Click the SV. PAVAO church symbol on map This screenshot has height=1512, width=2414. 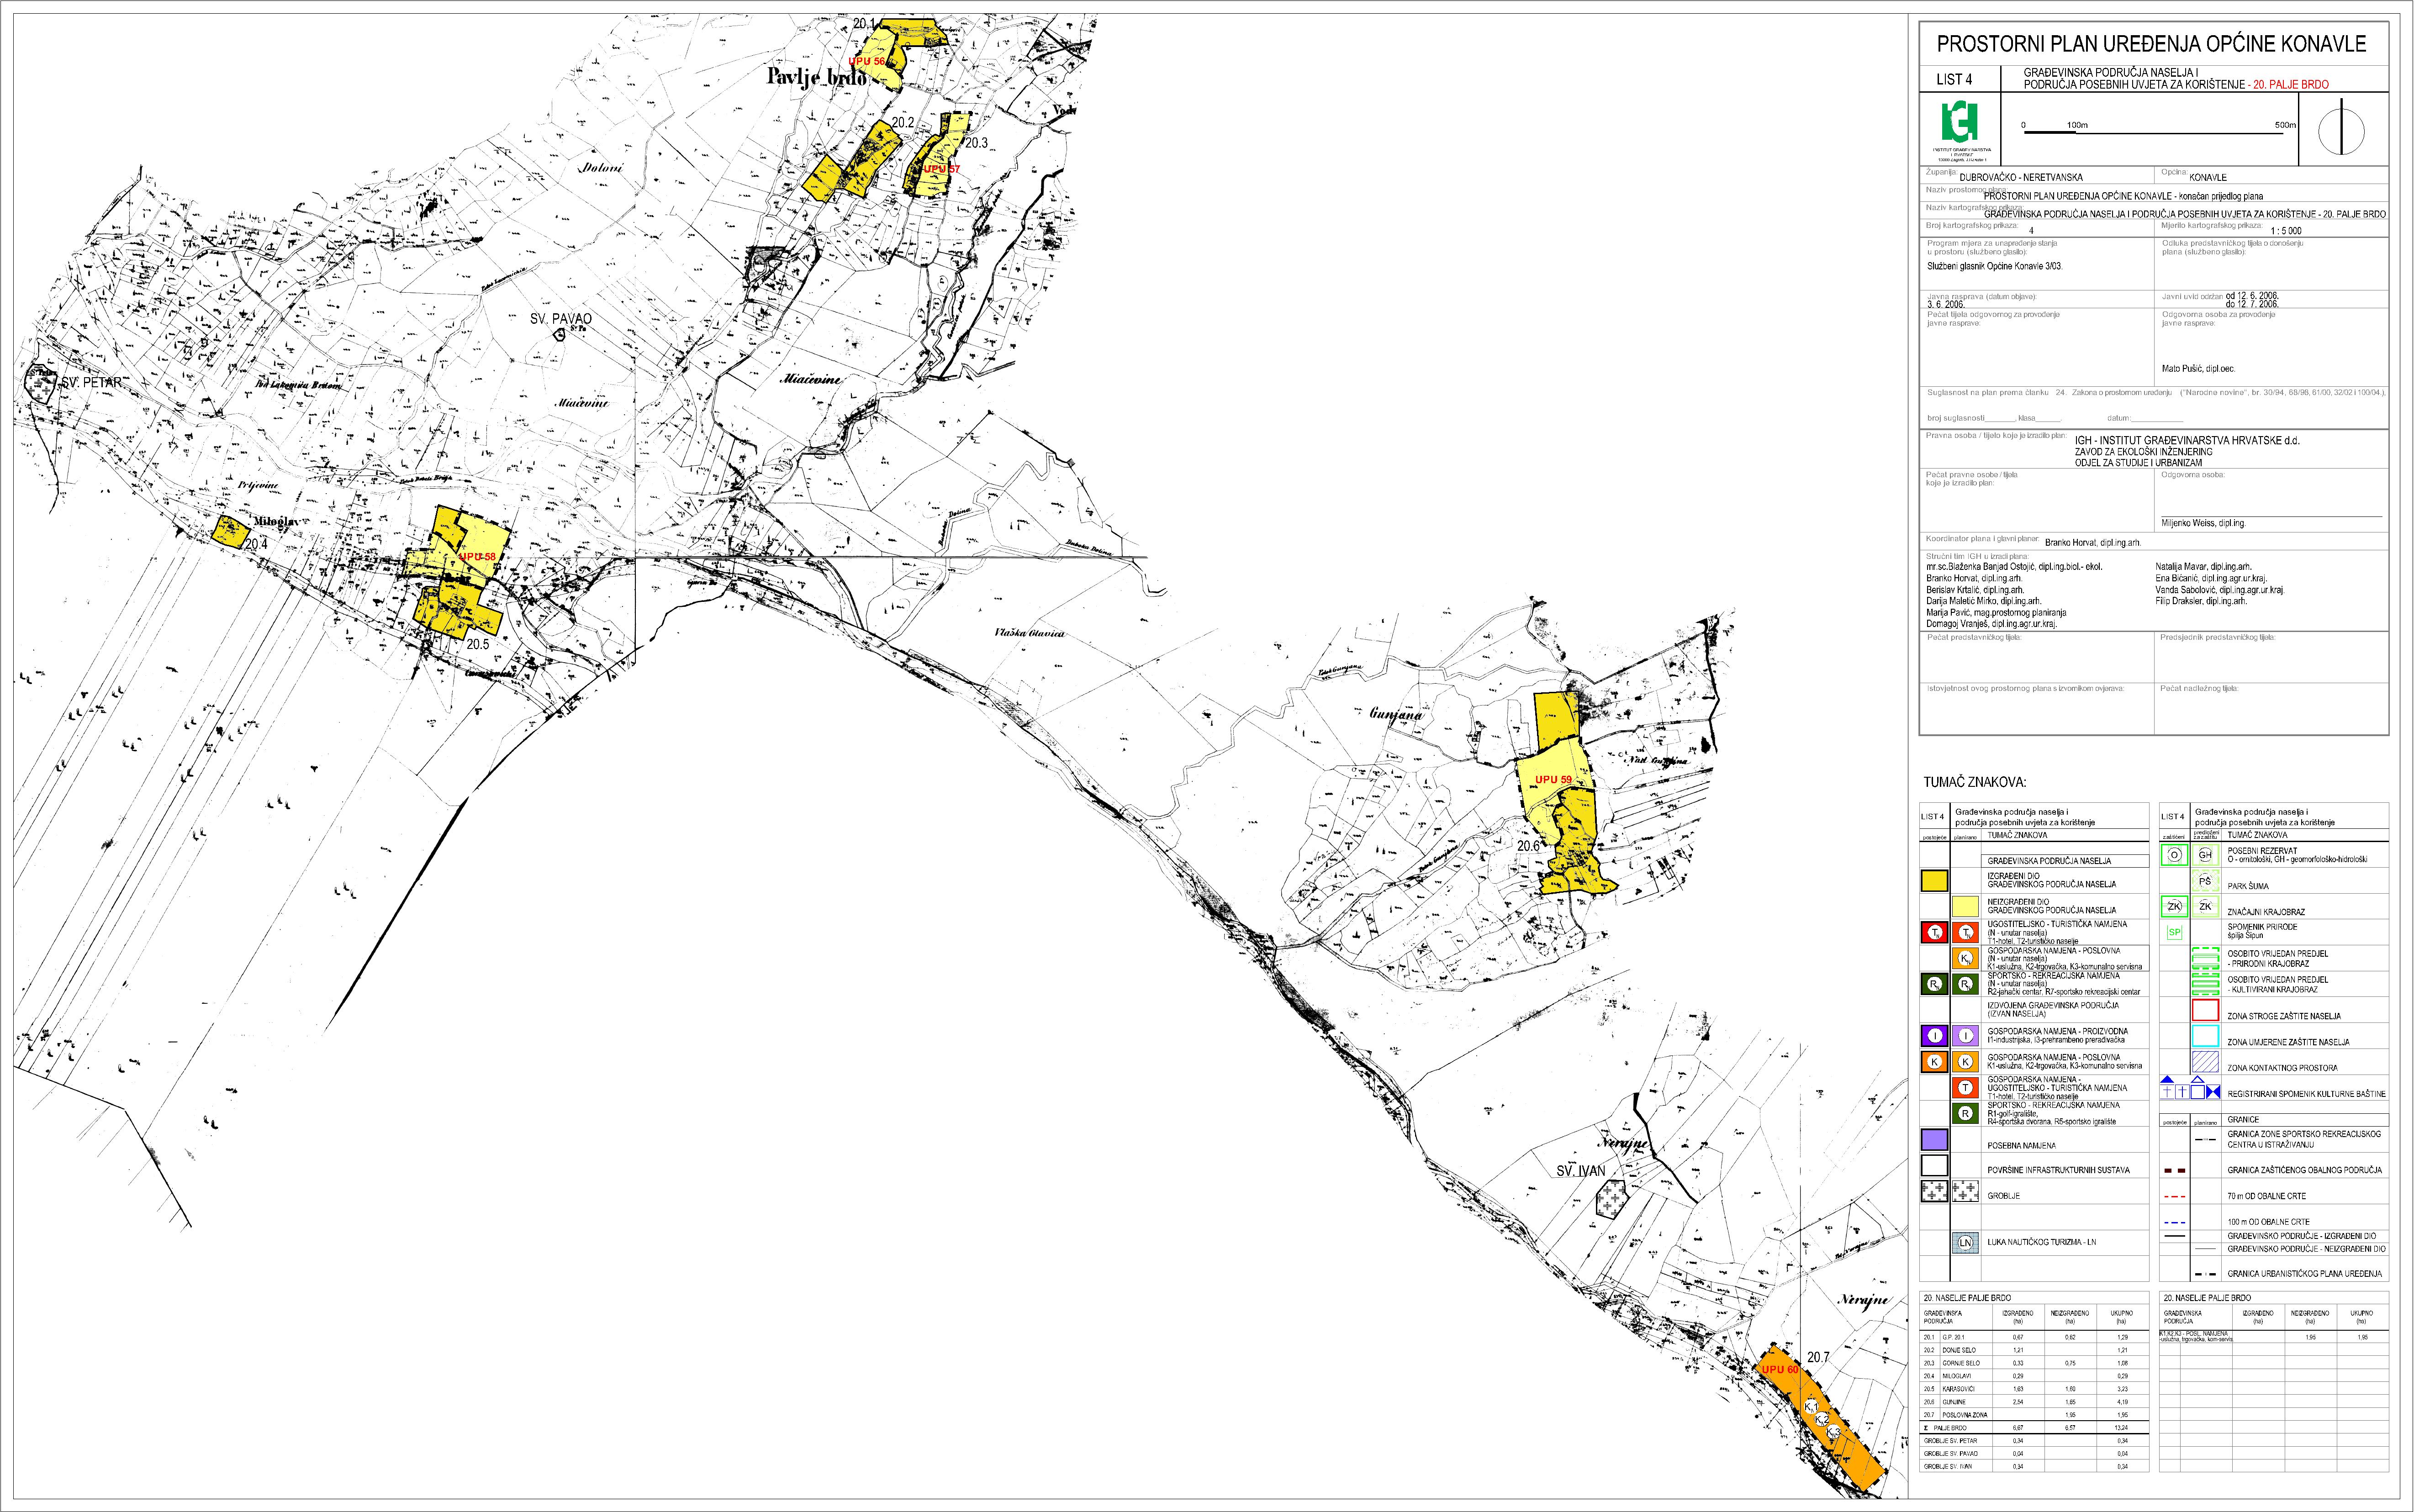point(559,335)
